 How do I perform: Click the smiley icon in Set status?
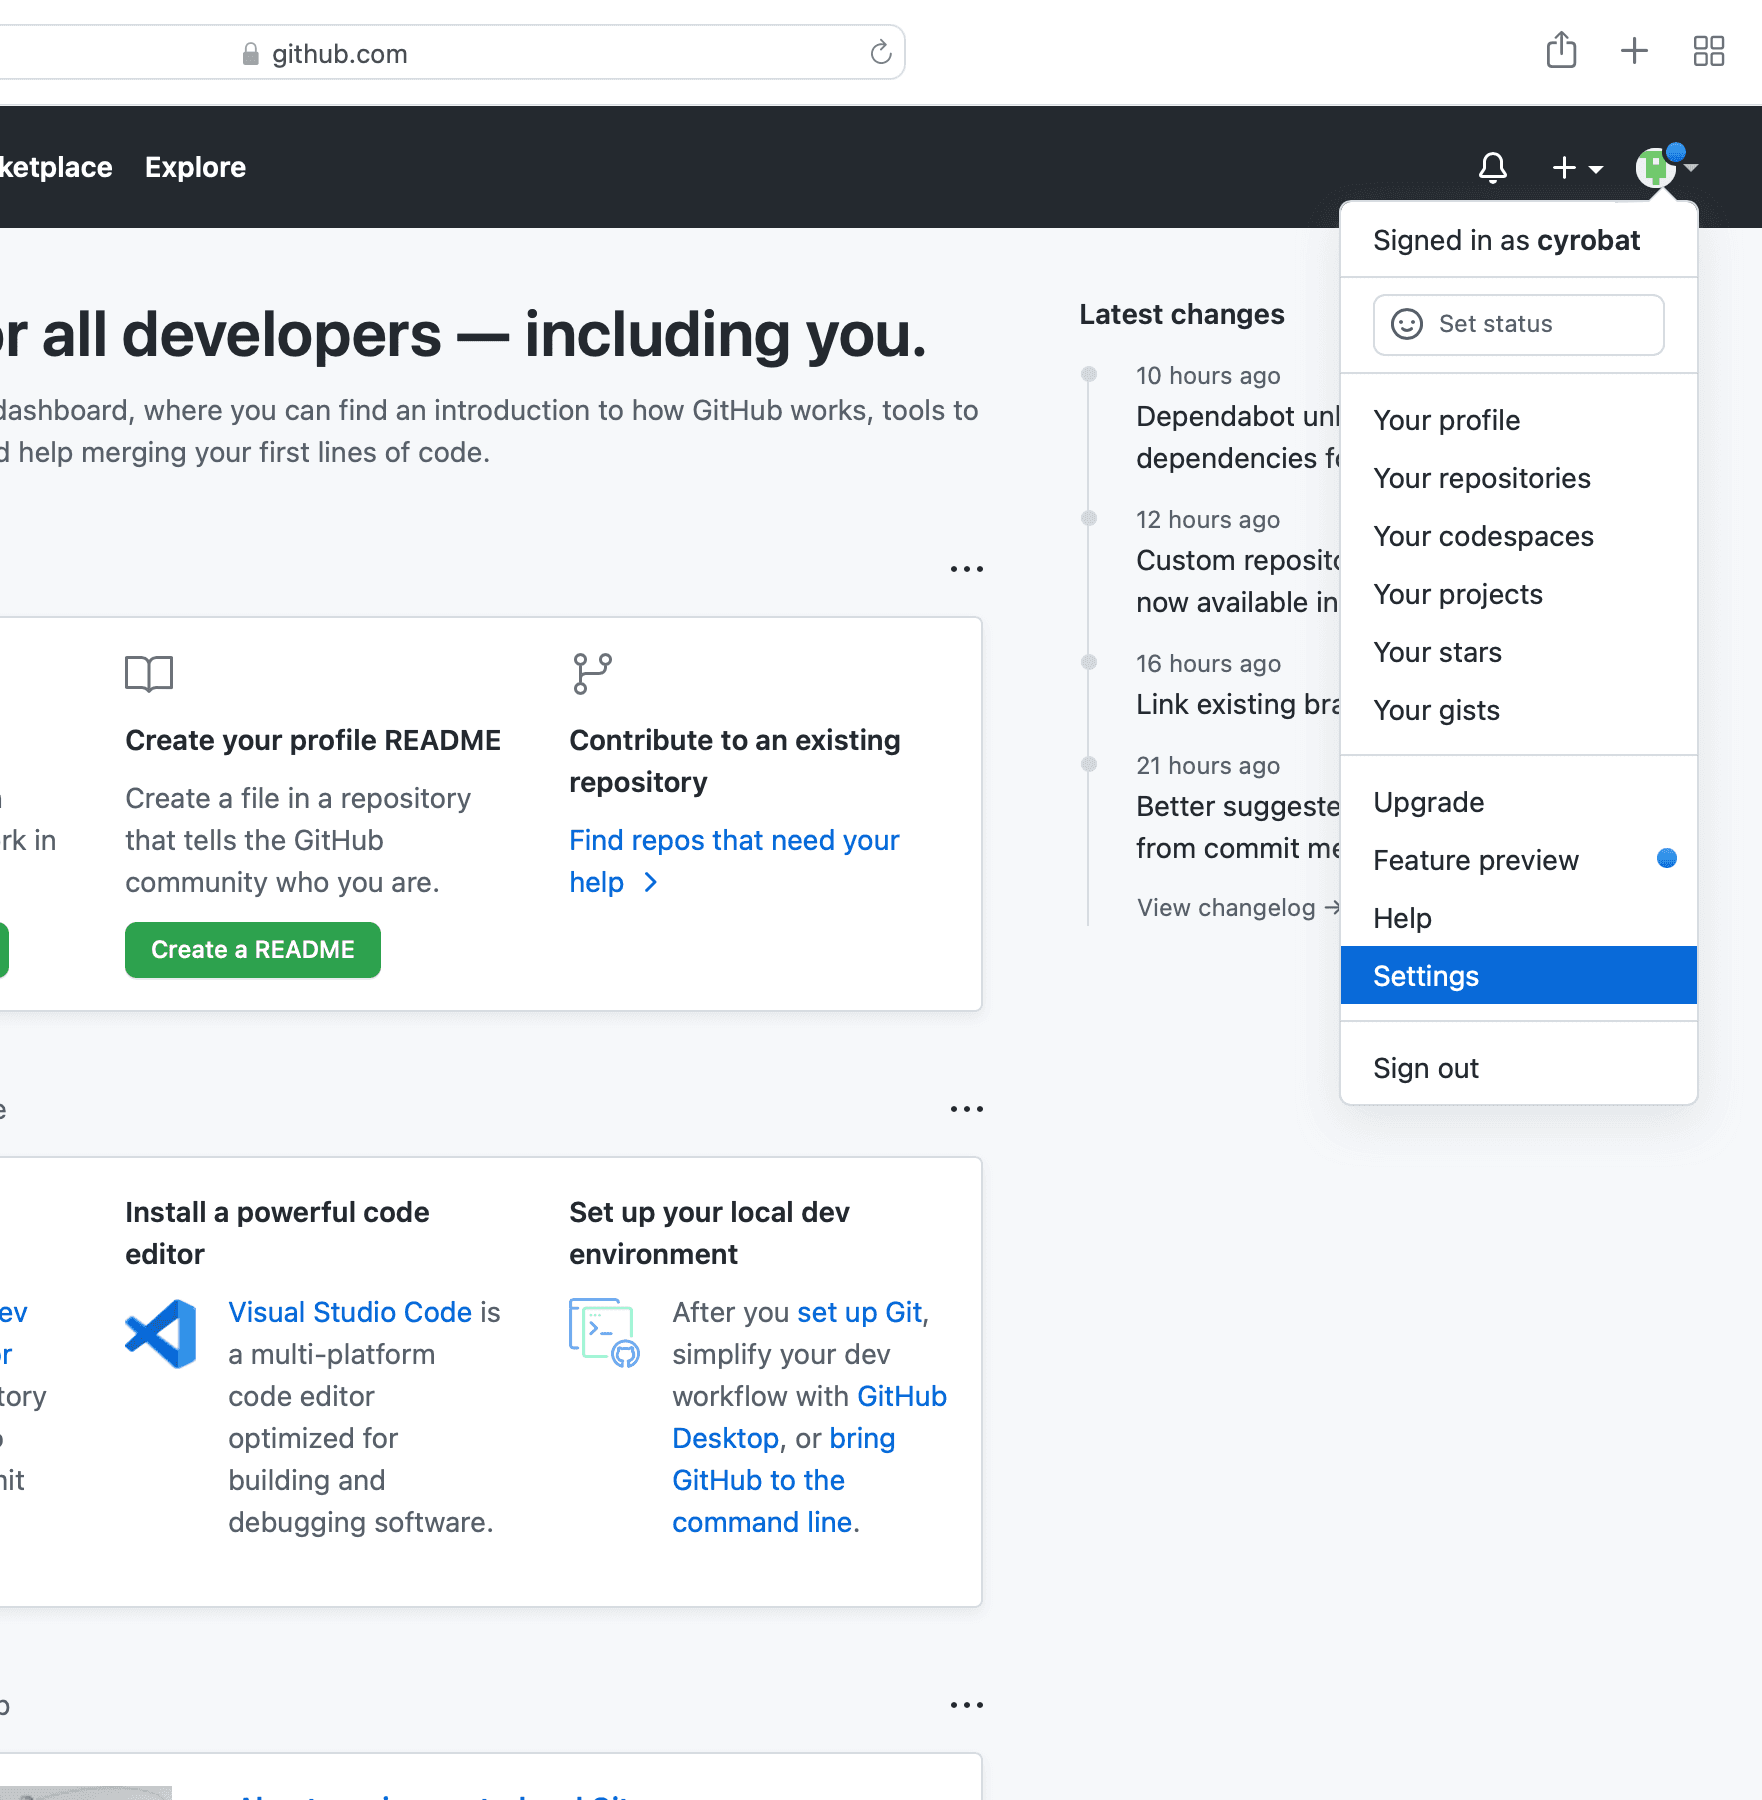click(1406, 324)
